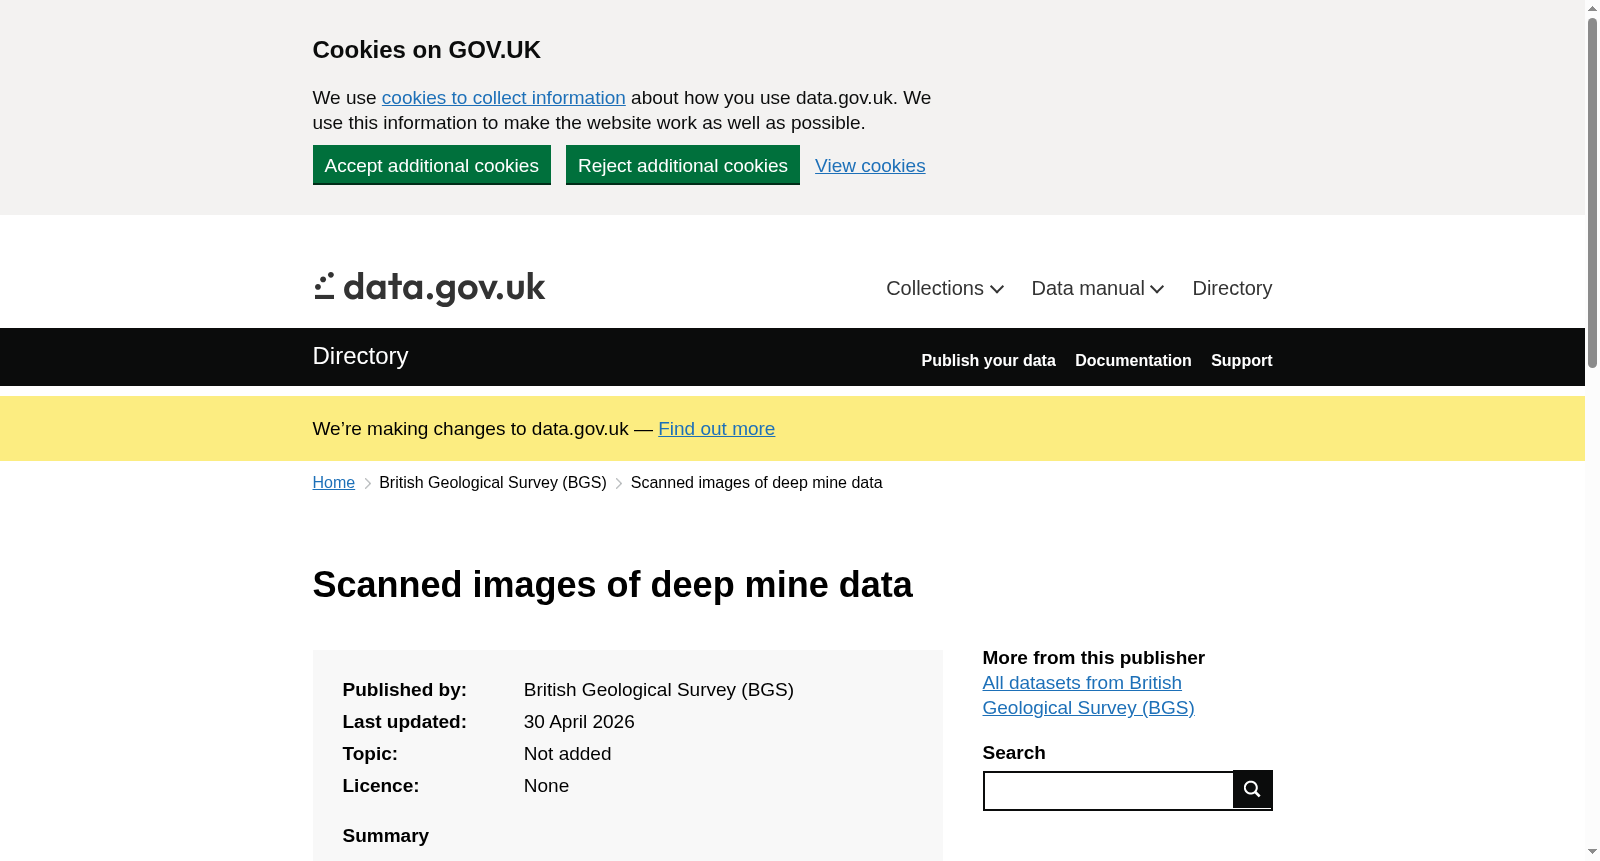Select the '30 April 2026' last updated value

coord(579,722)
